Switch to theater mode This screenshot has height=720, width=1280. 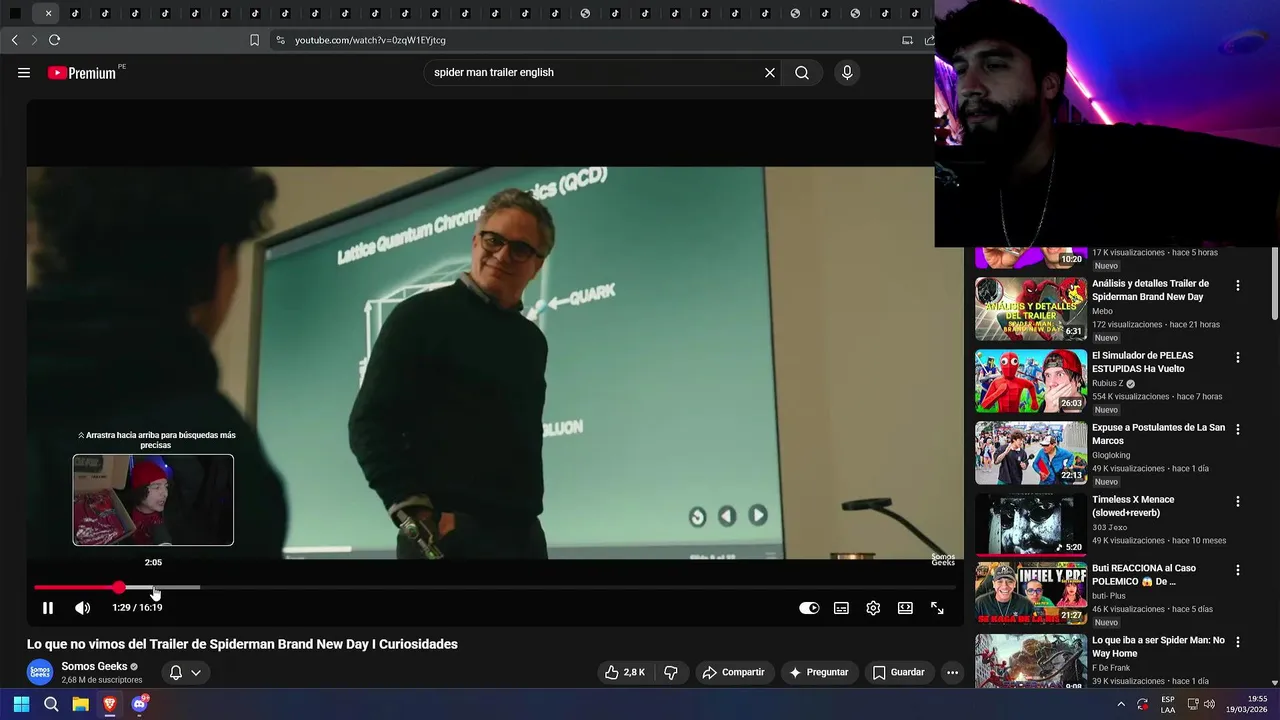coord(905,608)
